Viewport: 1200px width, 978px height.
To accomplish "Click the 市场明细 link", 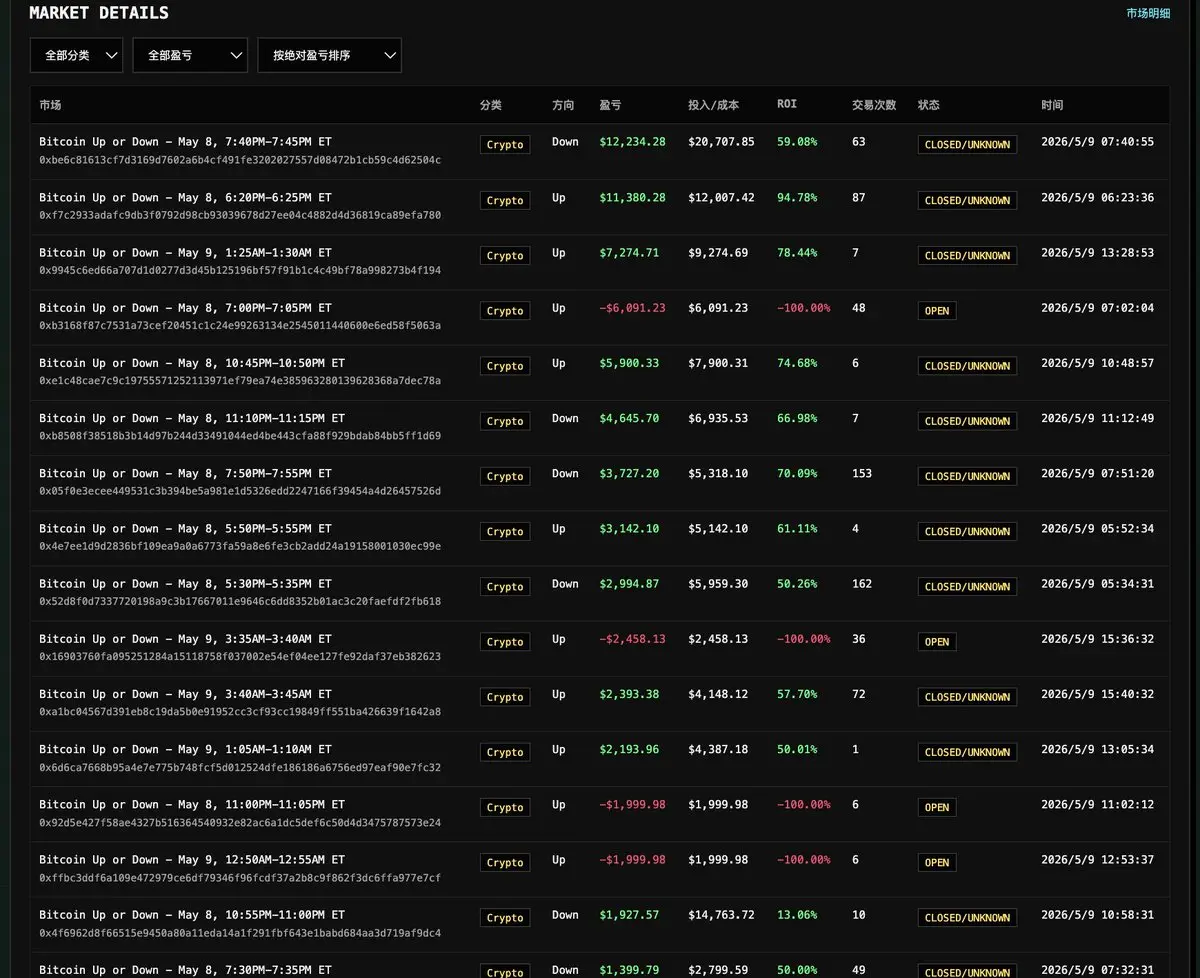I will tap(1148, 14).
